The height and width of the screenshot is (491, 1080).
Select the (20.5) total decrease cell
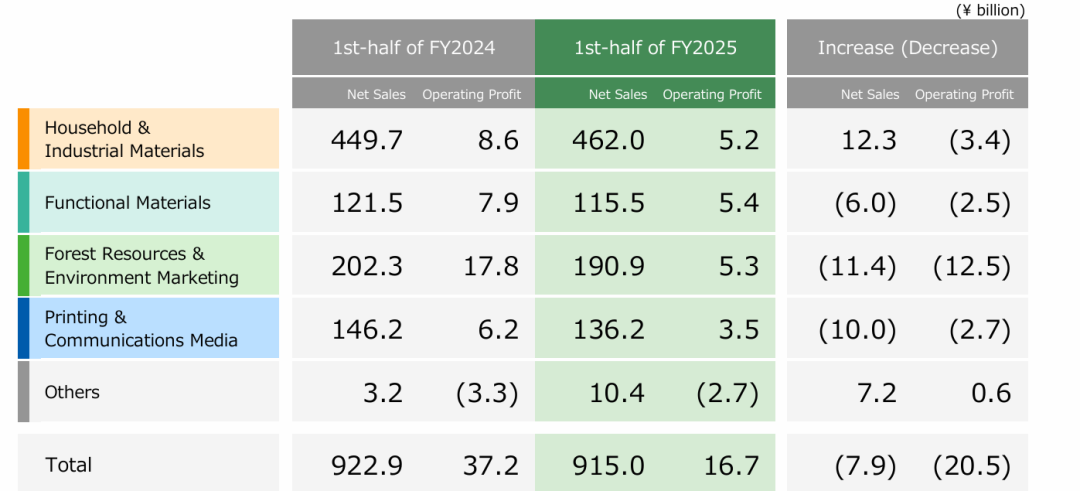[971, 465]
